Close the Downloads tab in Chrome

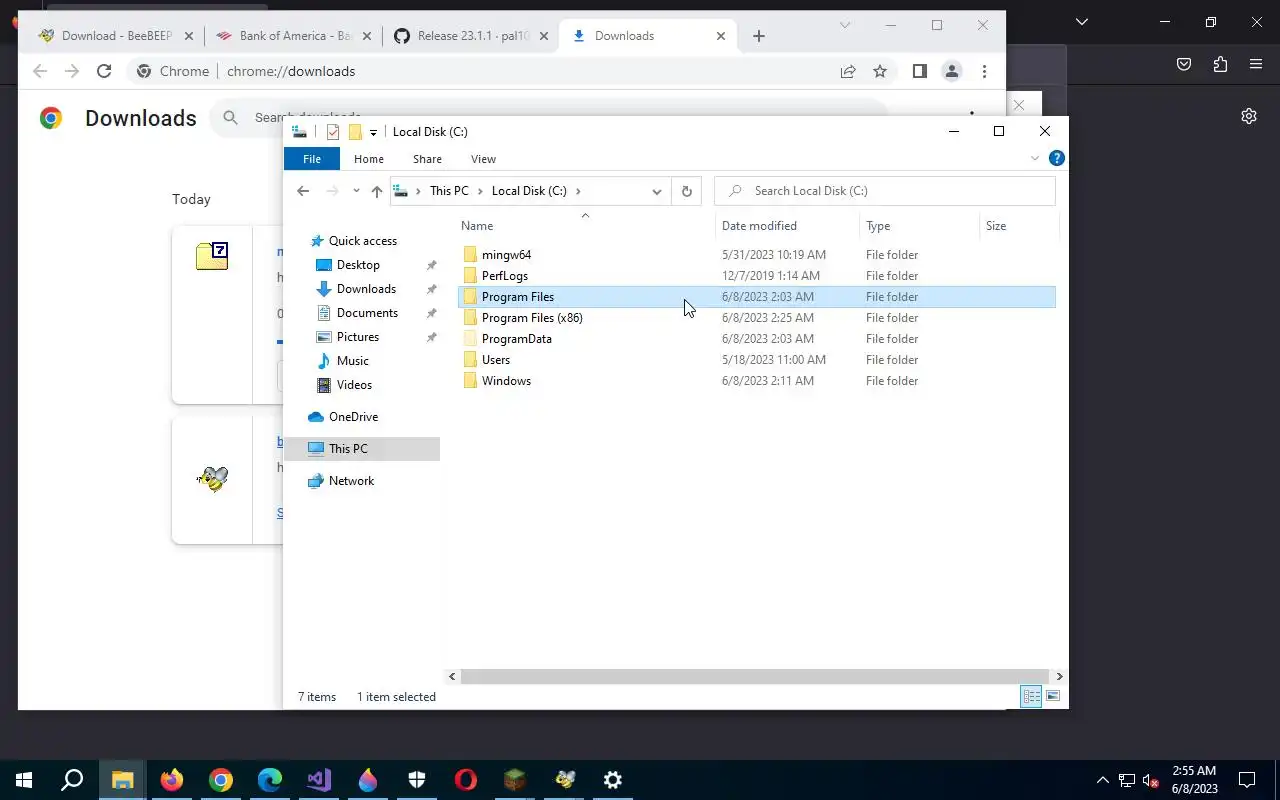click(x=721, y=36)
